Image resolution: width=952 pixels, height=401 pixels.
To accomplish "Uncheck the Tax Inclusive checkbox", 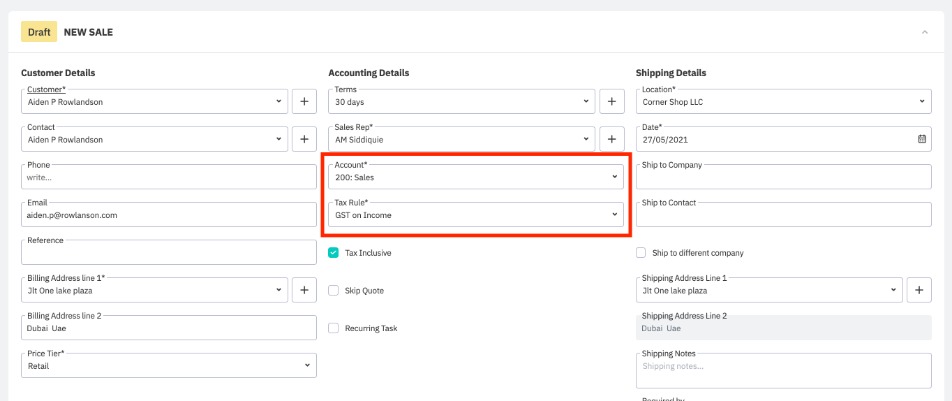I will click(x=334, y=253).
